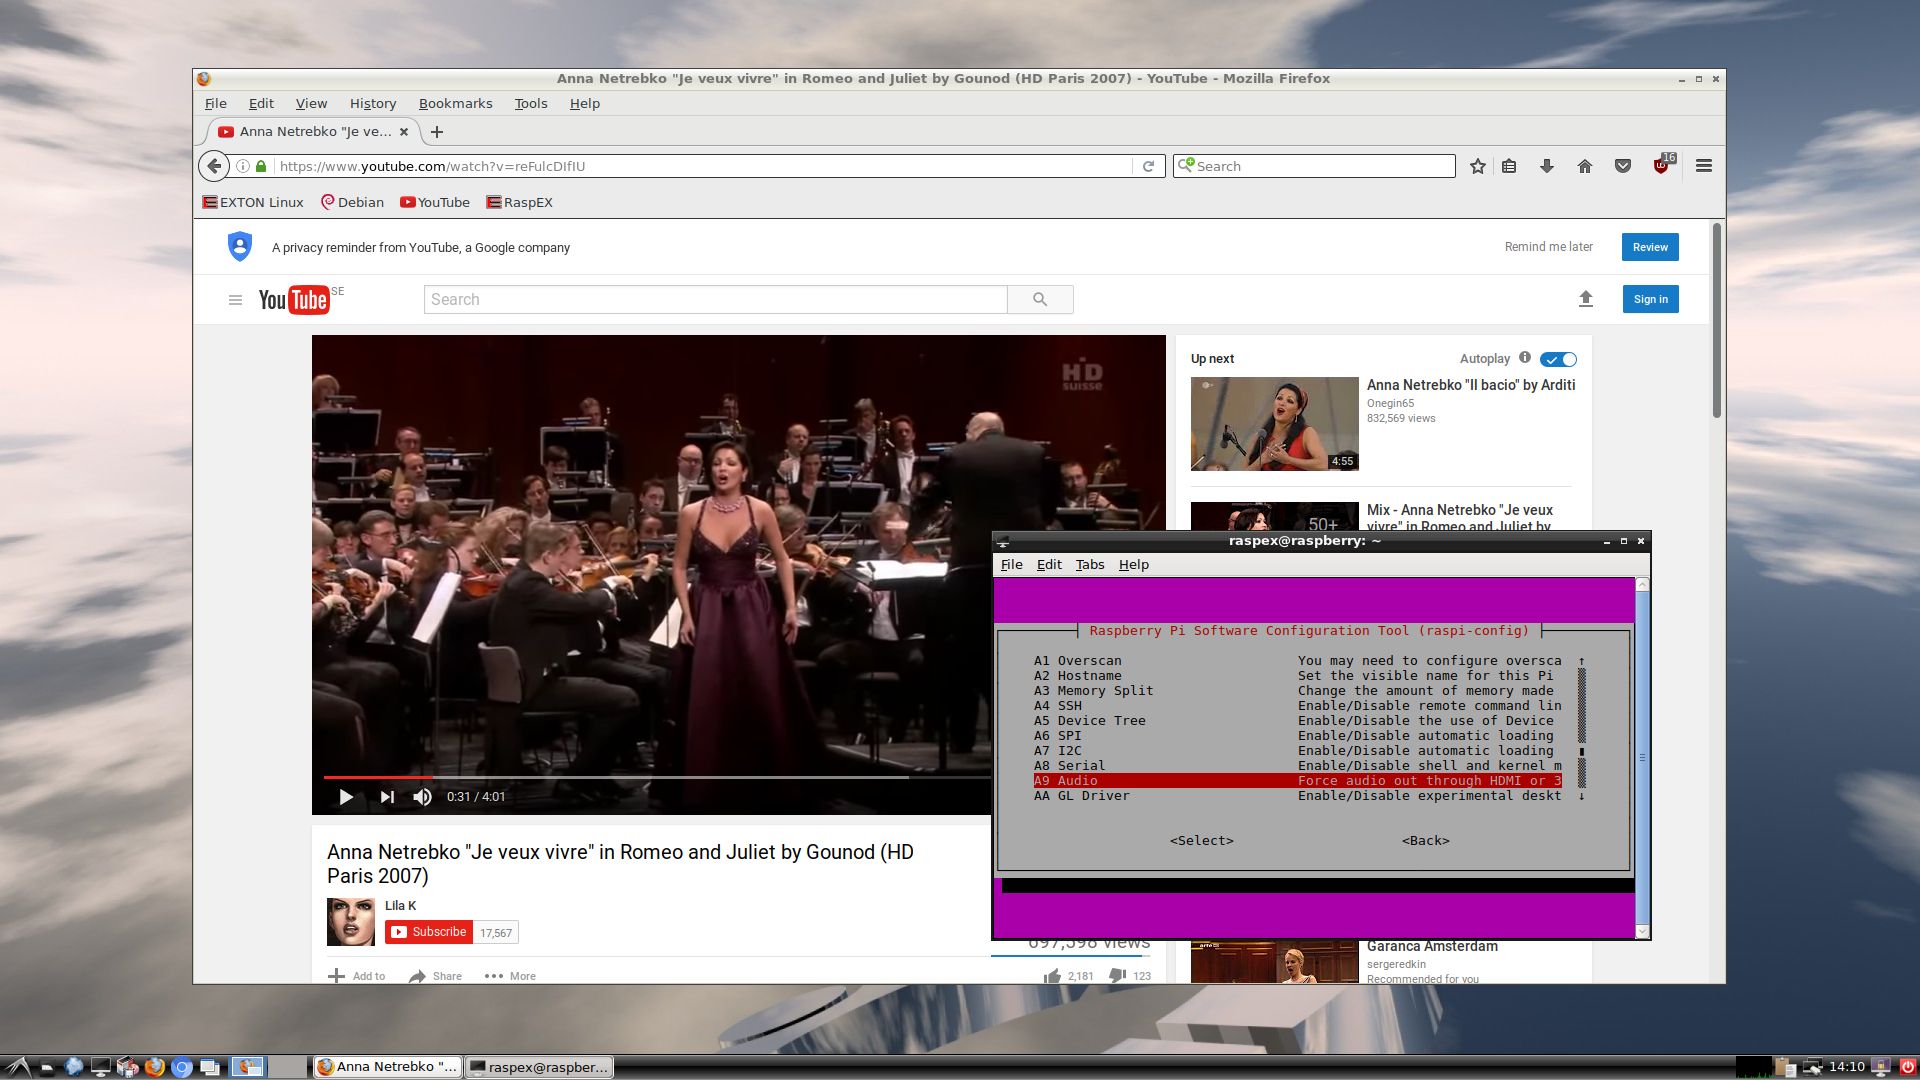The image size is (1920, 1080).
Task: Click <Back> in raspi-config
Action: coord(1425,841)
